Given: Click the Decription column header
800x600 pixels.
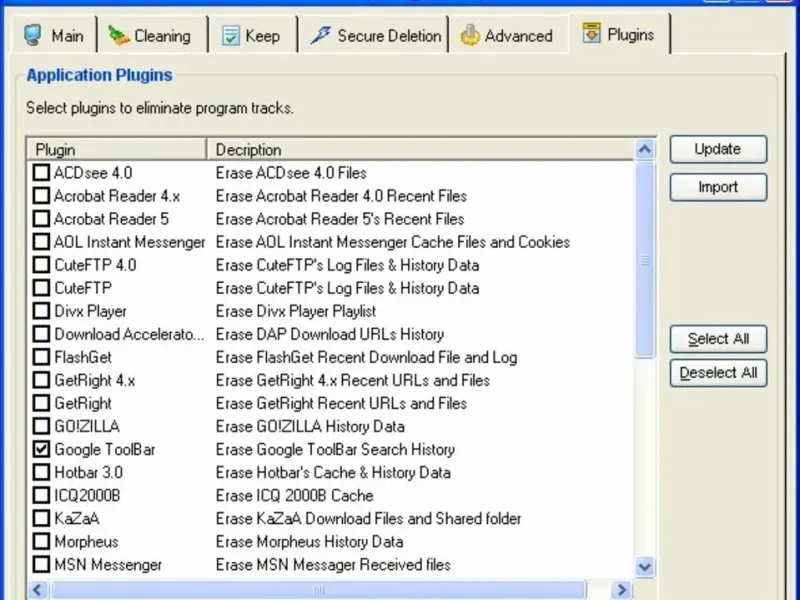Looking at the screenshot, I should pyautogui.click(x=420, y=149).
